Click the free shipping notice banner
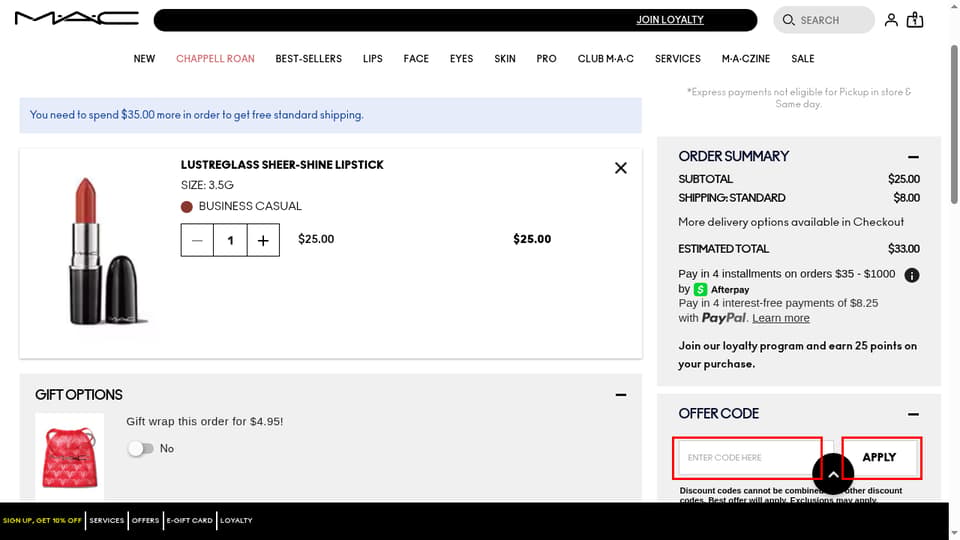The image size is (960, 540). (x=331, y=115)
